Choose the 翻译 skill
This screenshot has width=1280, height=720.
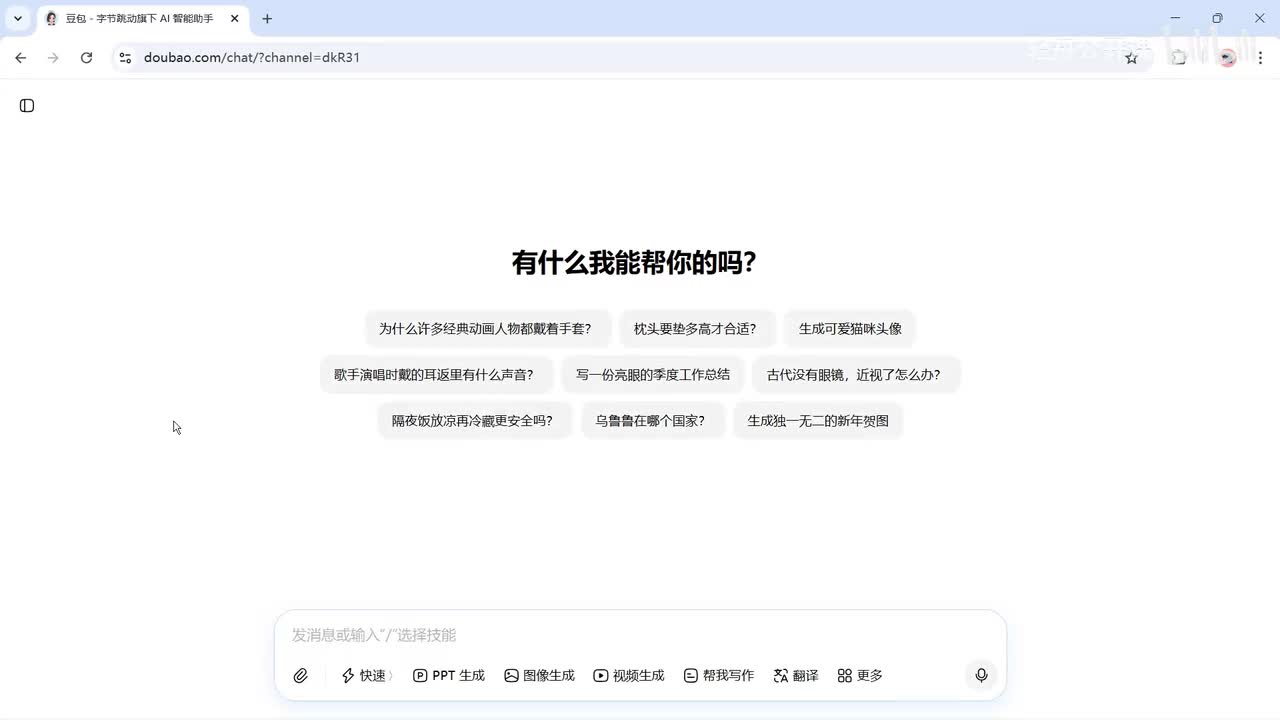click(x=796, y=676)
